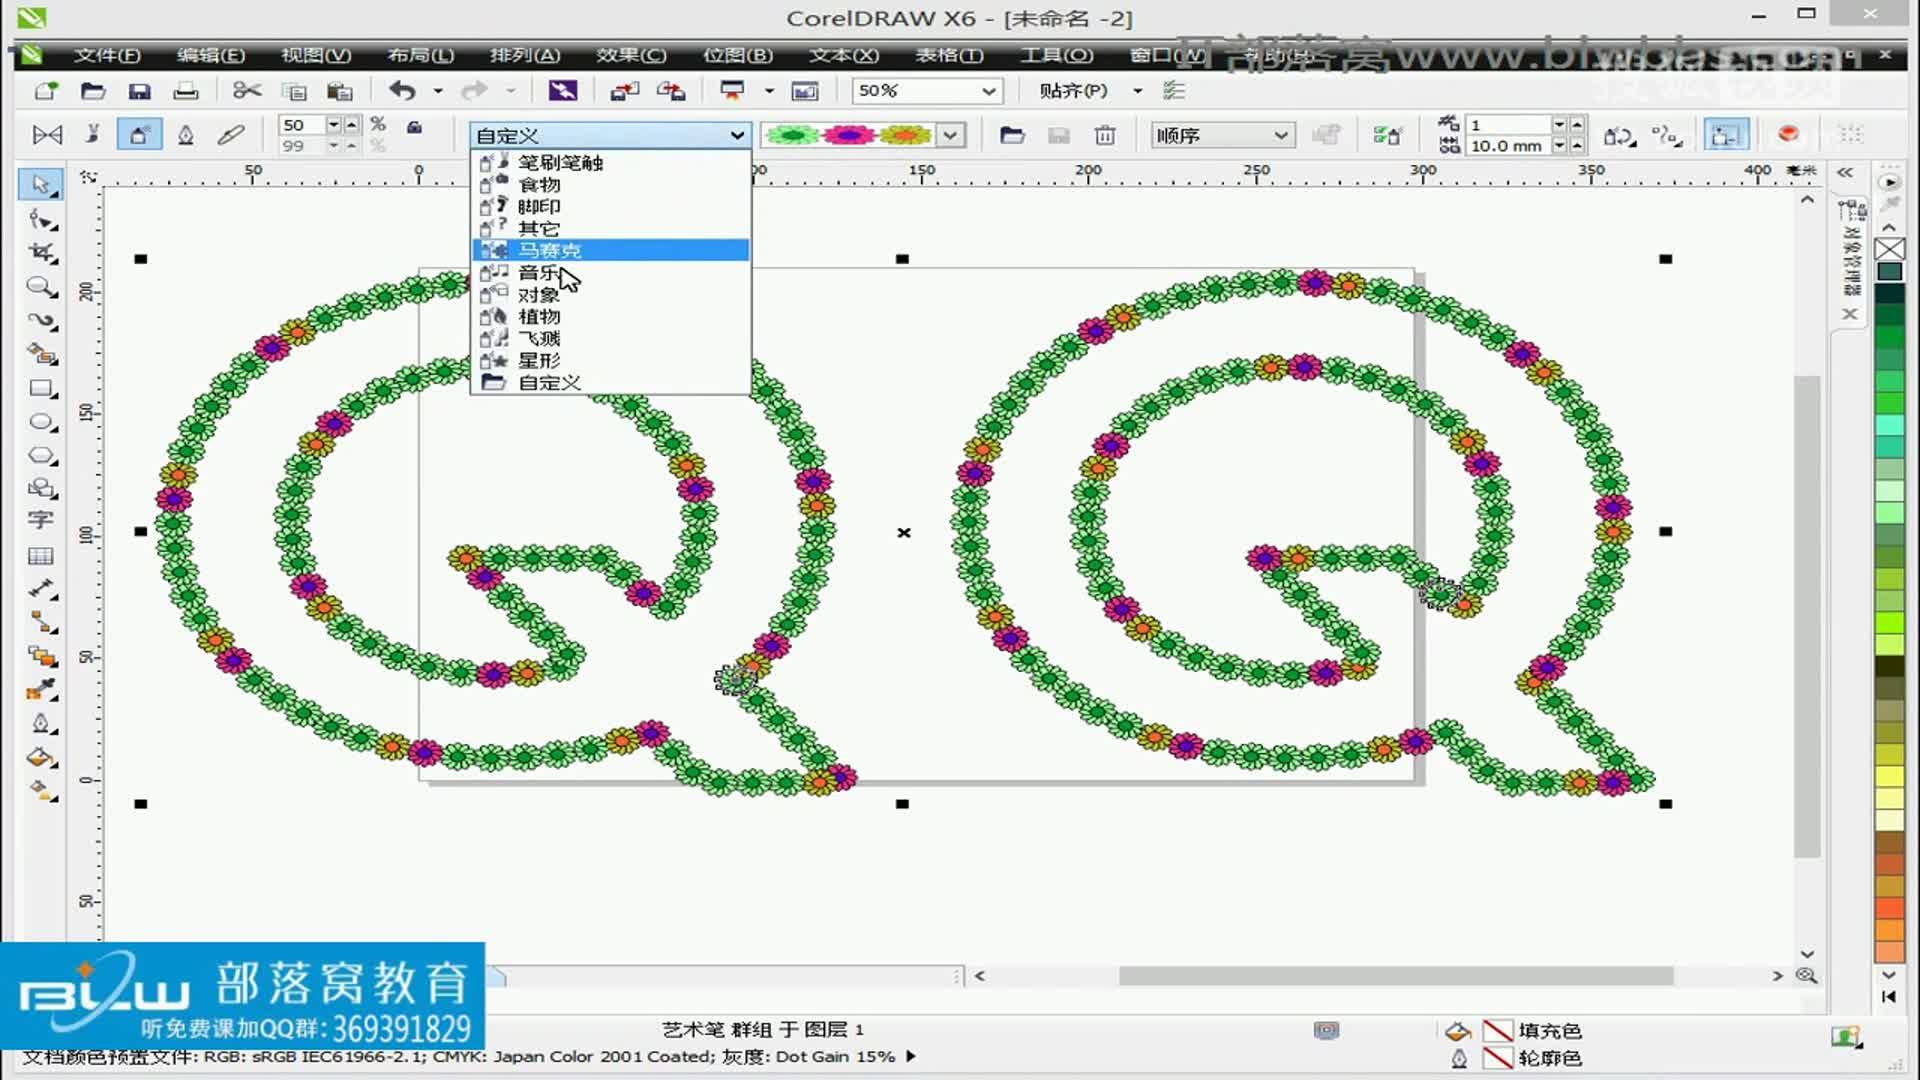Toggle the Sprayer mode button
Screen dimensions: 1920x1080
coord(139,135)
